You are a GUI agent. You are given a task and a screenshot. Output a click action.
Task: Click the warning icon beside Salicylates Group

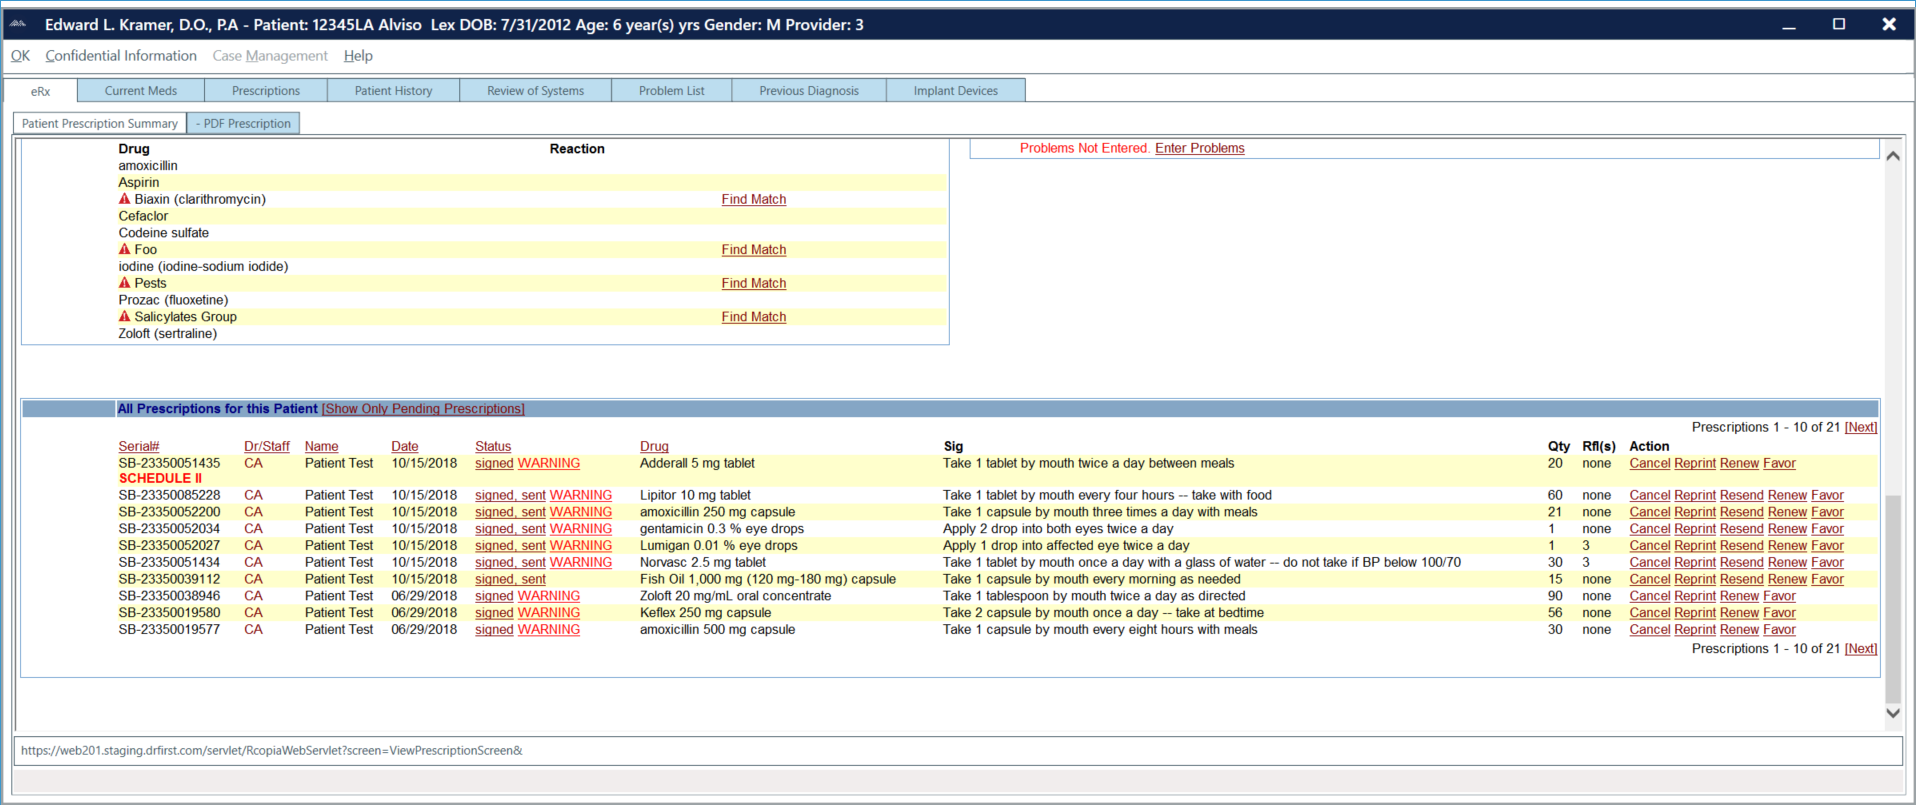[125, 316]
